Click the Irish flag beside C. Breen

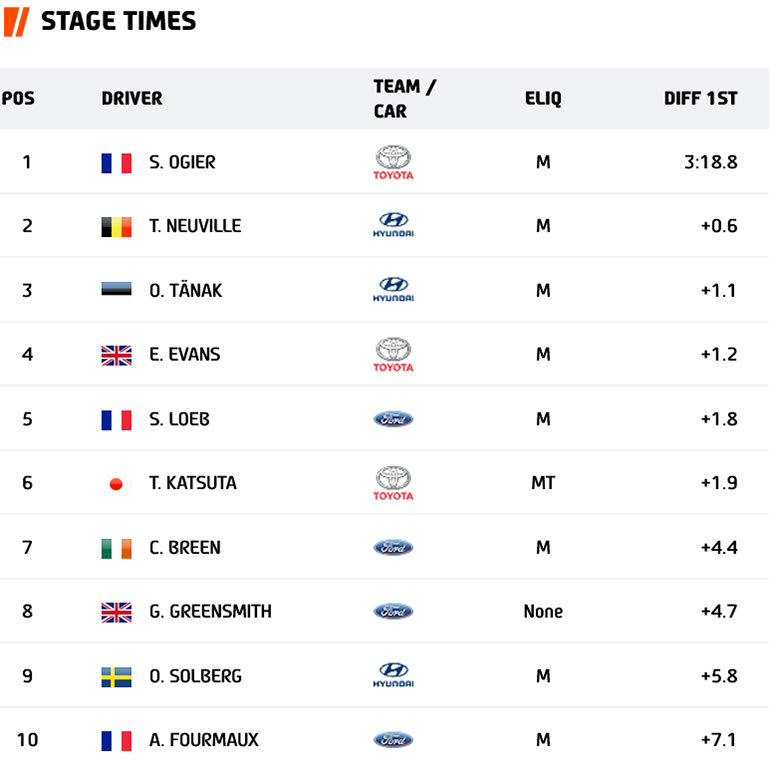click(116, 548)
